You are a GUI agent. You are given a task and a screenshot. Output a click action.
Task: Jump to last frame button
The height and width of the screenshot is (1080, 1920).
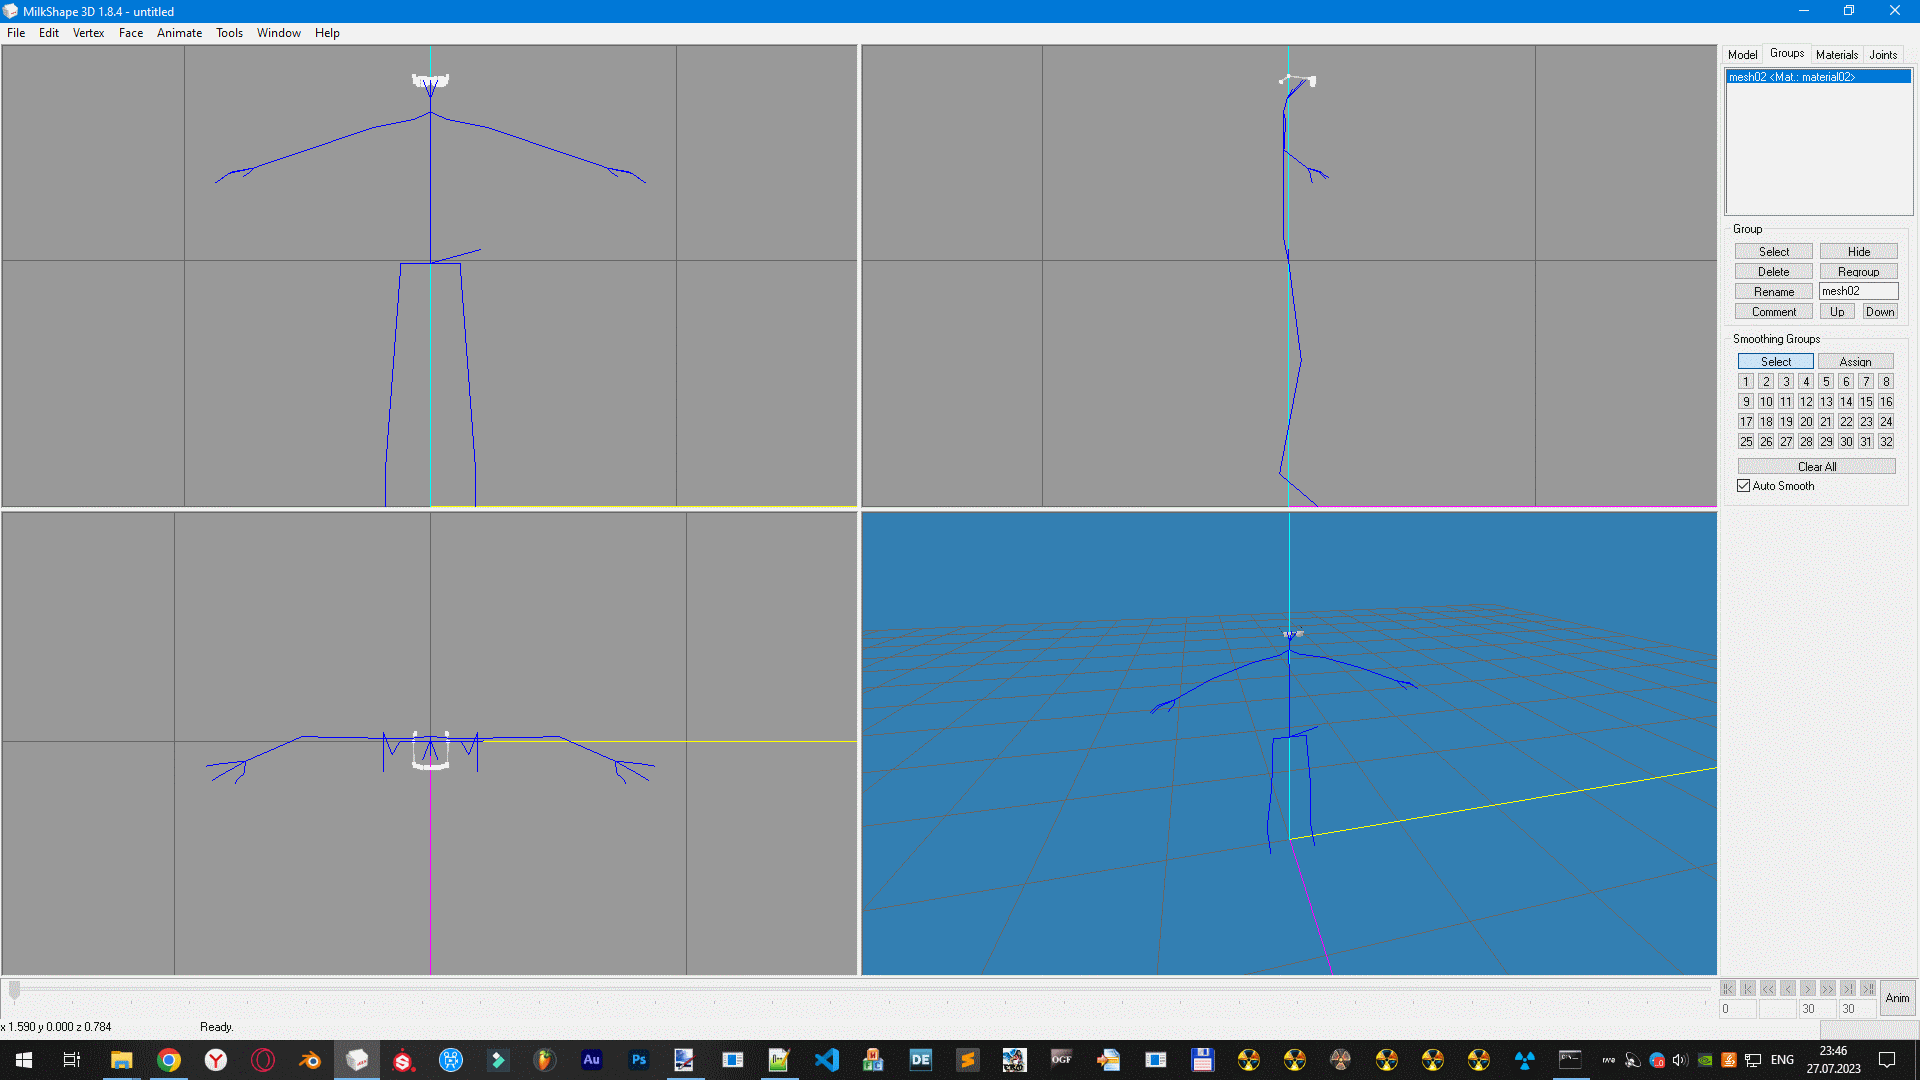1868,988
